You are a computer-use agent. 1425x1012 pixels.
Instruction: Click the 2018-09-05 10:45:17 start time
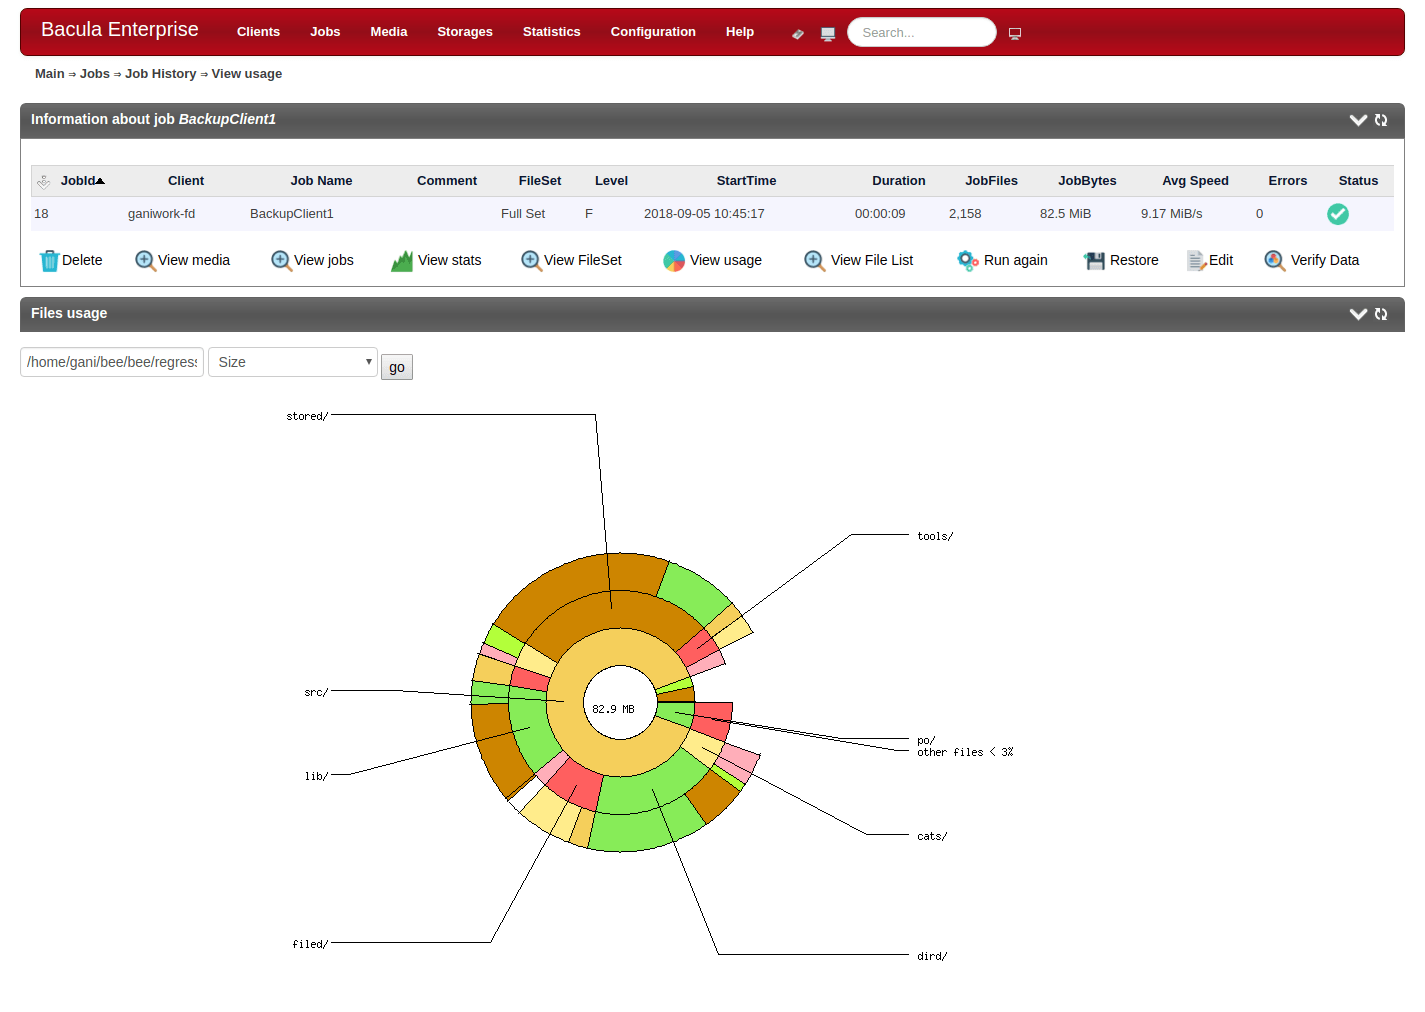(704, 214)
